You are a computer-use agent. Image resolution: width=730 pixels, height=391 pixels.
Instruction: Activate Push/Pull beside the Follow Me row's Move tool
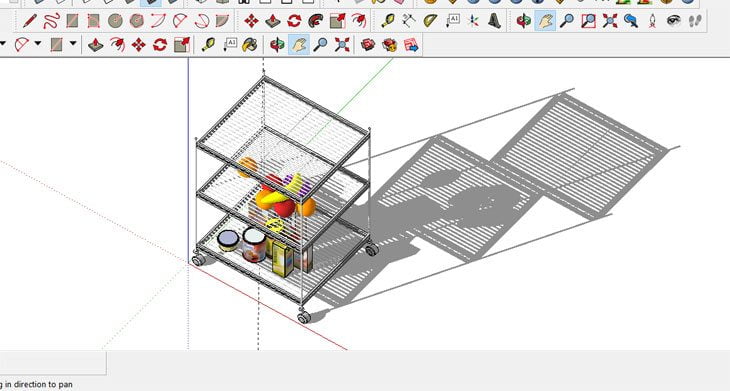[x=273, y=21]
